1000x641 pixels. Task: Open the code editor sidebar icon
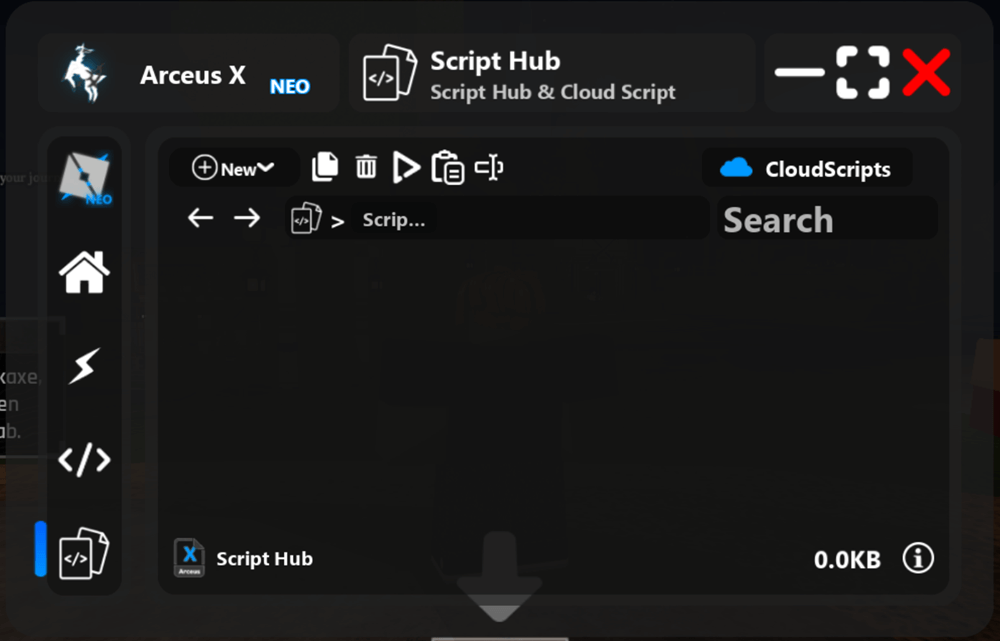click(x=84, y=459)
